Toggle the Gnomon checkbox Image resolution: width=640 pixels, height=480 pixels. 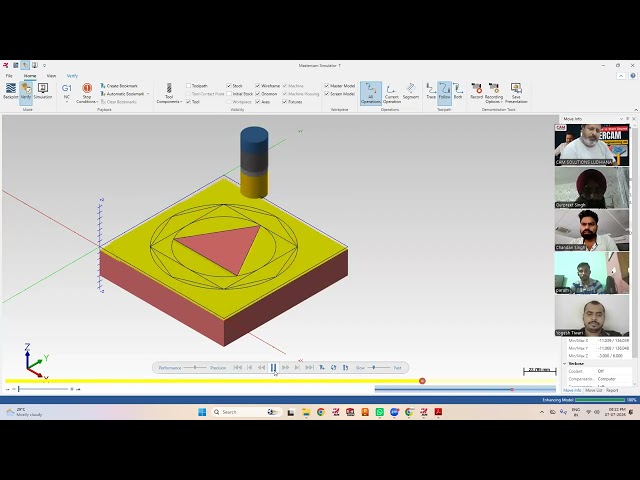(258, 94)
